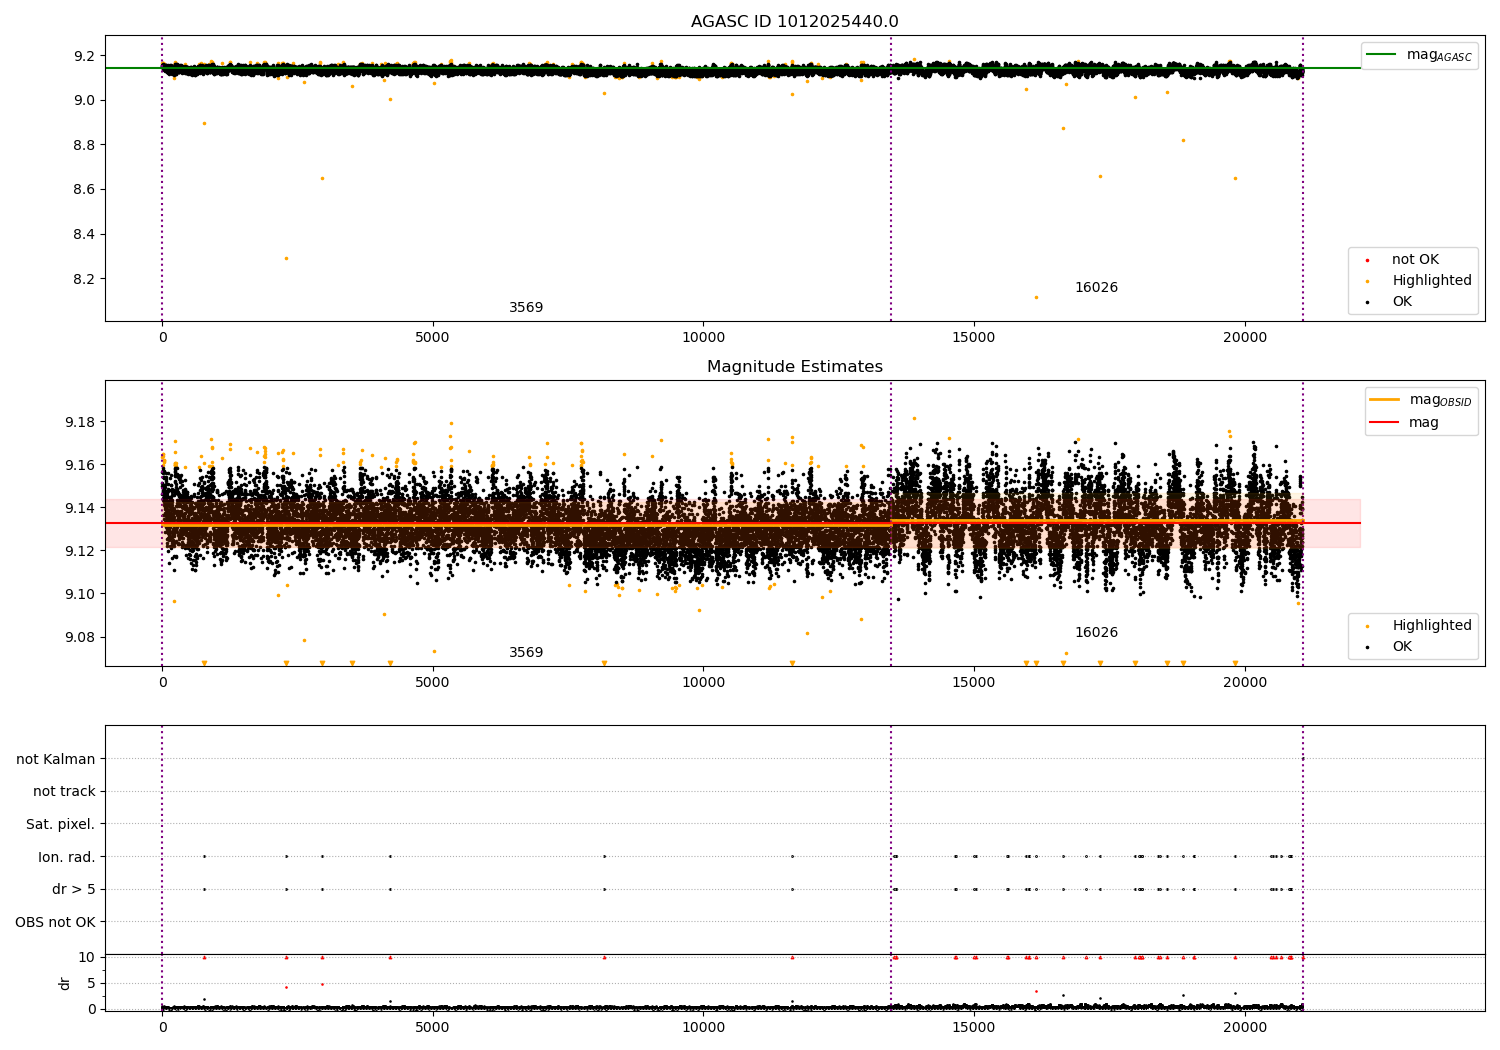Click "16026" label in Magnitude Estimates plot

pos(1096,633)
